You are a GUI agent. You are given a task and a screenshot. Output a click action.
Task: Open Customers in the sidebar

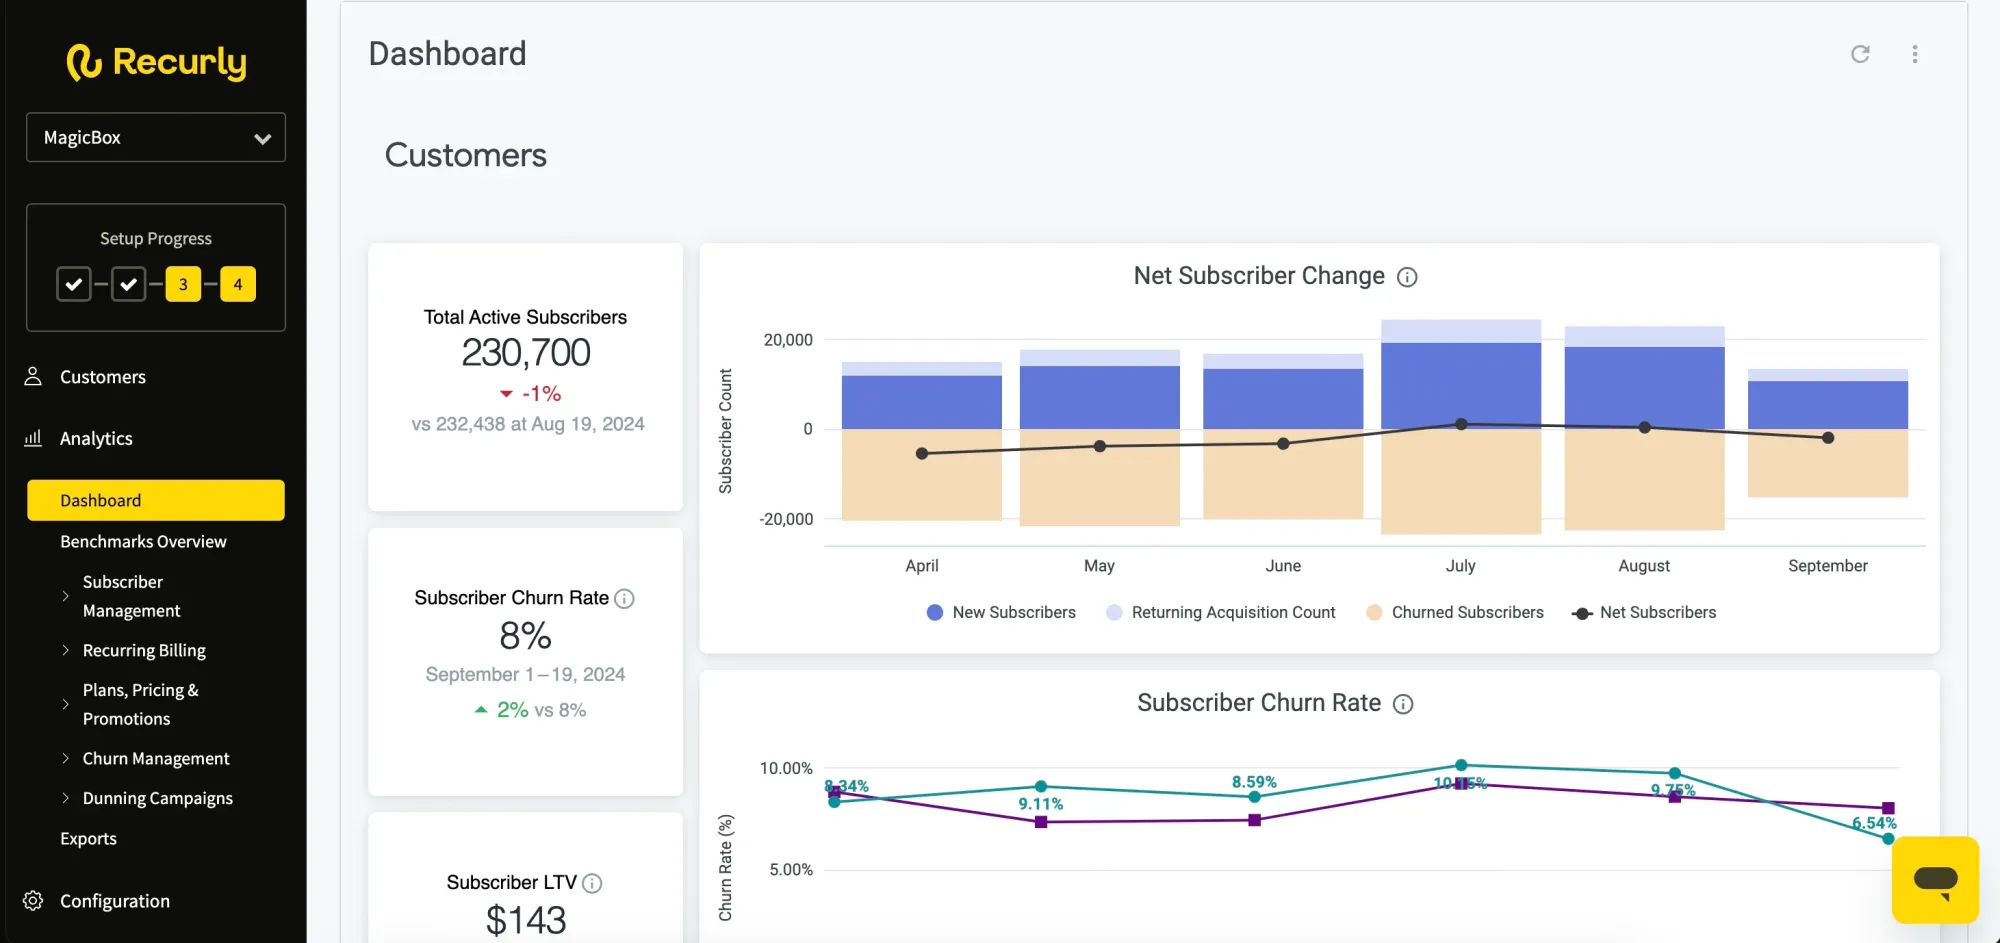(x=103, y=377)
